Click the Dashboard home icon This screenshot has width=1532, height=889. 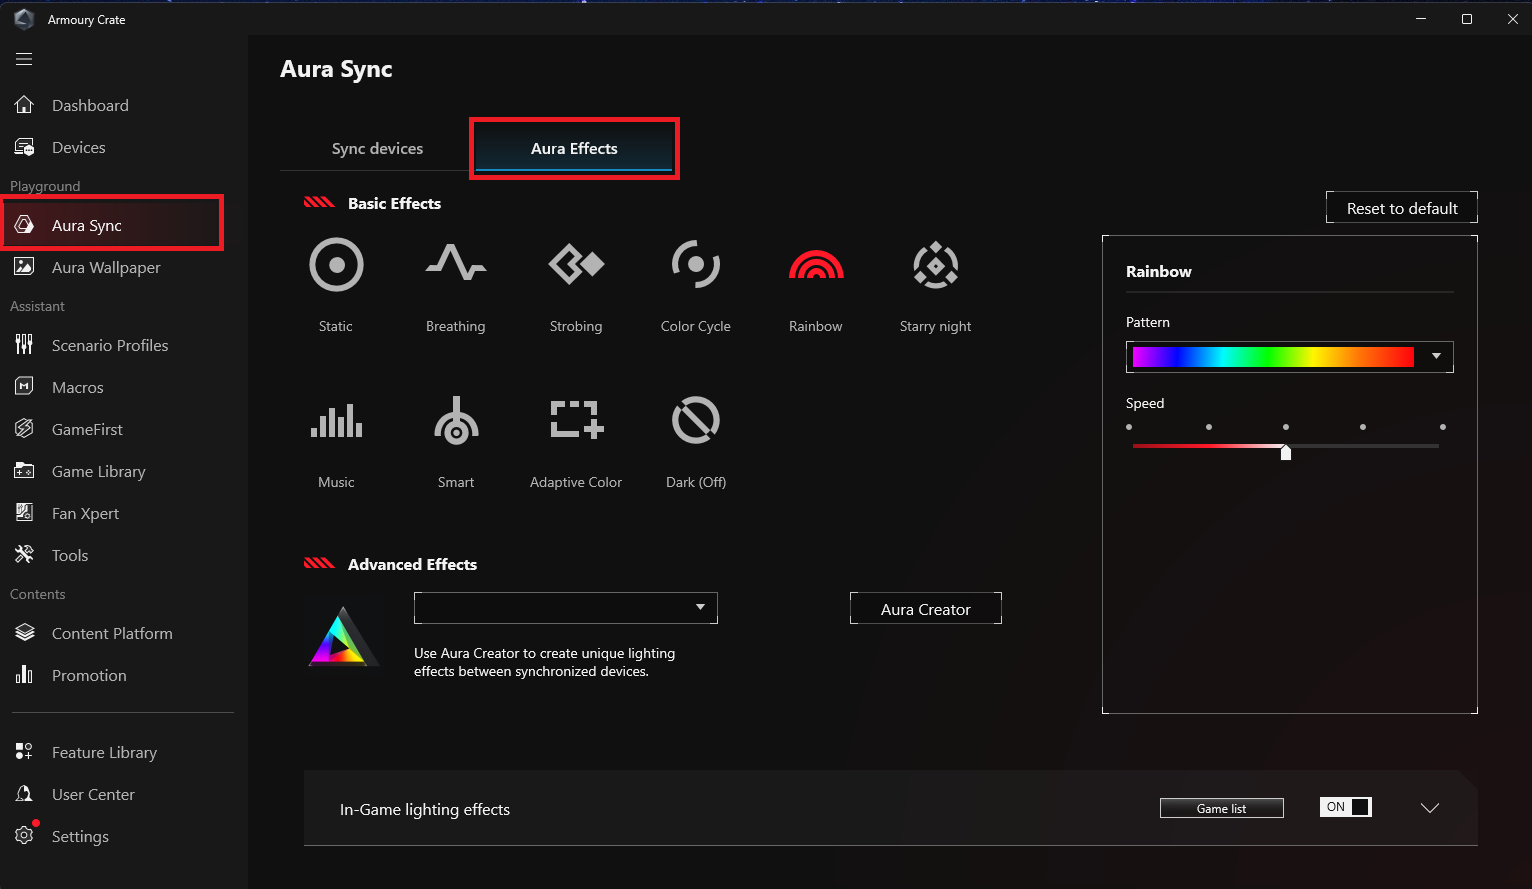click(25, 105)
